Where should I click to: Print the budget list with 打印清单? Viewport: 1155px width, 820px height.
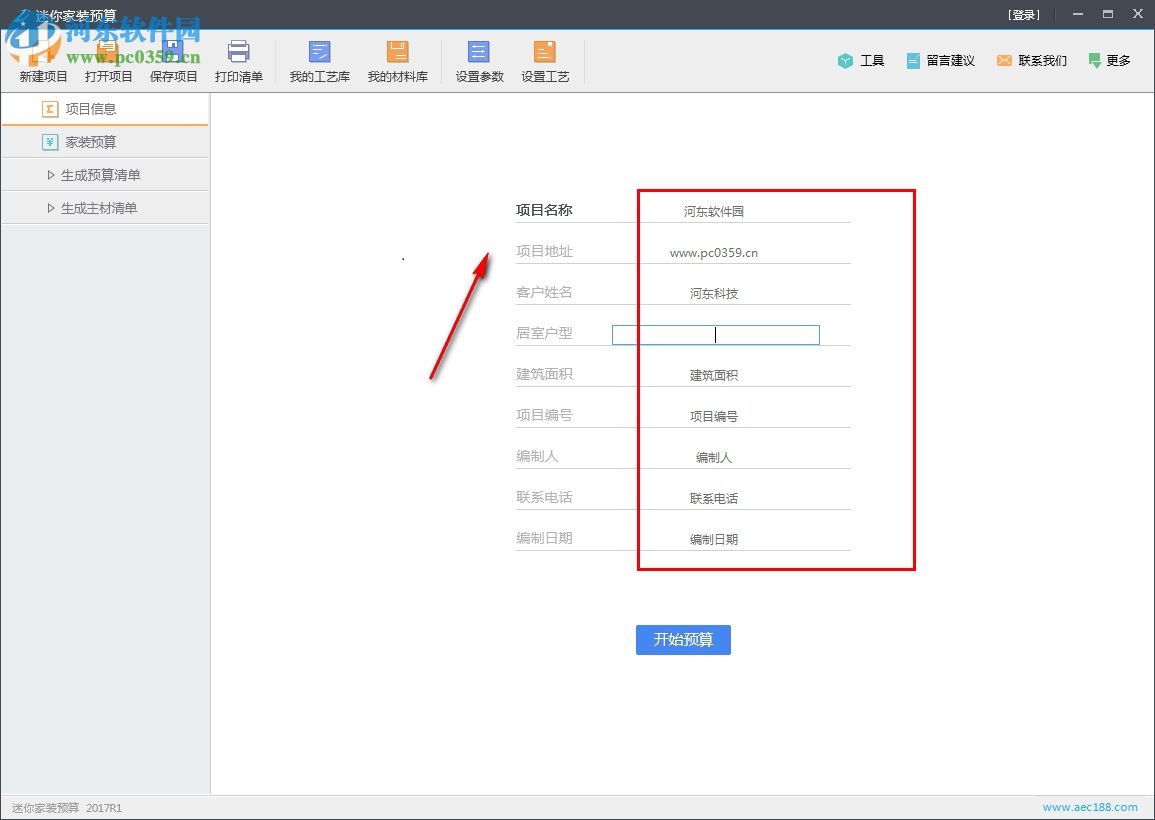click(x=239, y=60)
